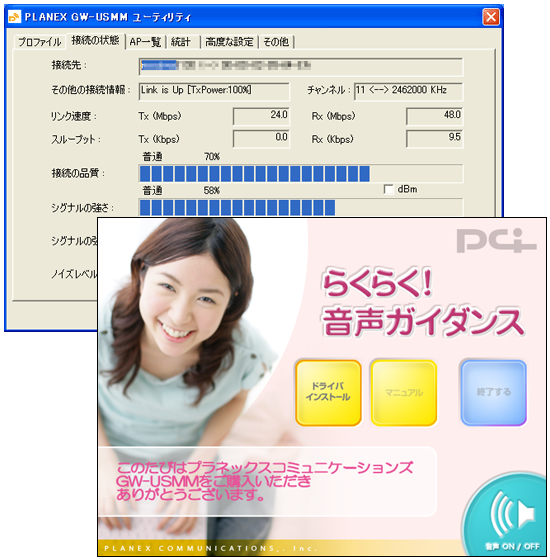Click the PLANEX COMMUNICATIONS footer text
Image resolution: width=550 pixels, height=560 pixels.
[x=211, y=548]
